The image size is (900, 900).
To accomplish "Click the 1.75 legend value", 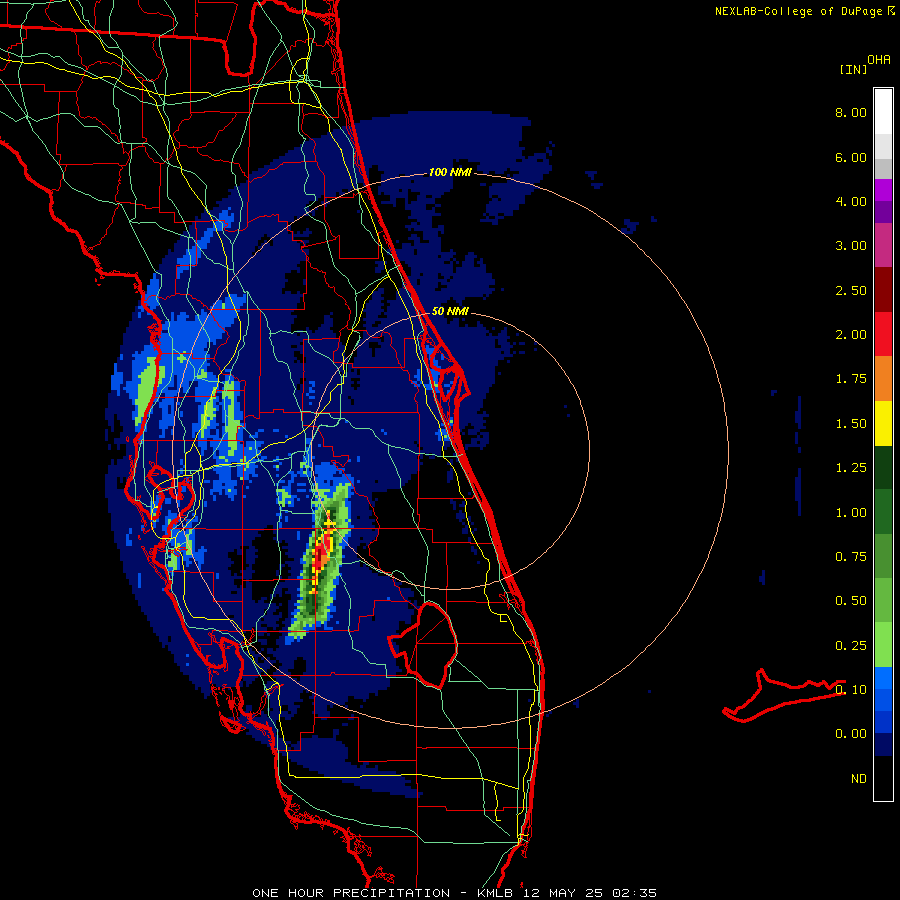I will [851, 379].
